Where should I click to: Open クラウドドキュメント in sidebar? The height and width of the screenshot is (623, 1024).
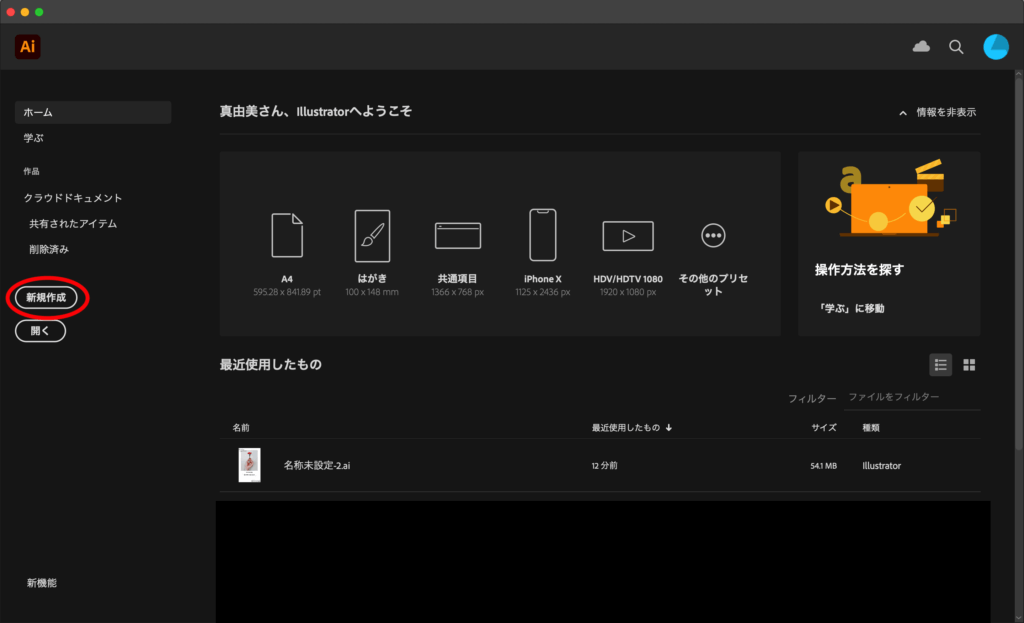point(73,198)
